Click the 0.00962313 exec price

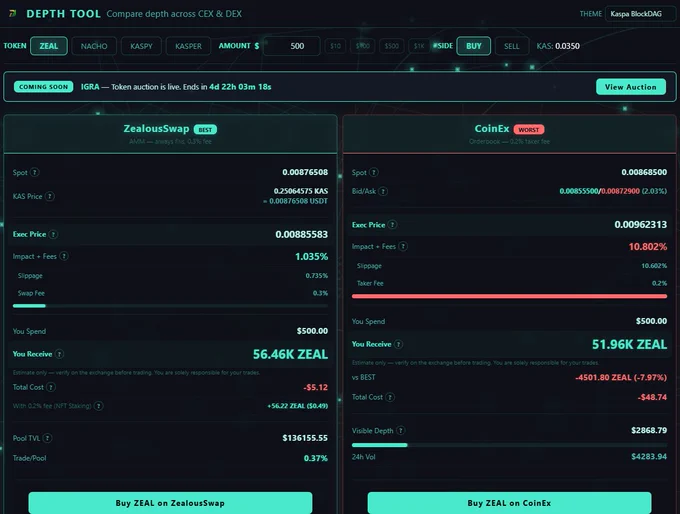tap(641, 225)
